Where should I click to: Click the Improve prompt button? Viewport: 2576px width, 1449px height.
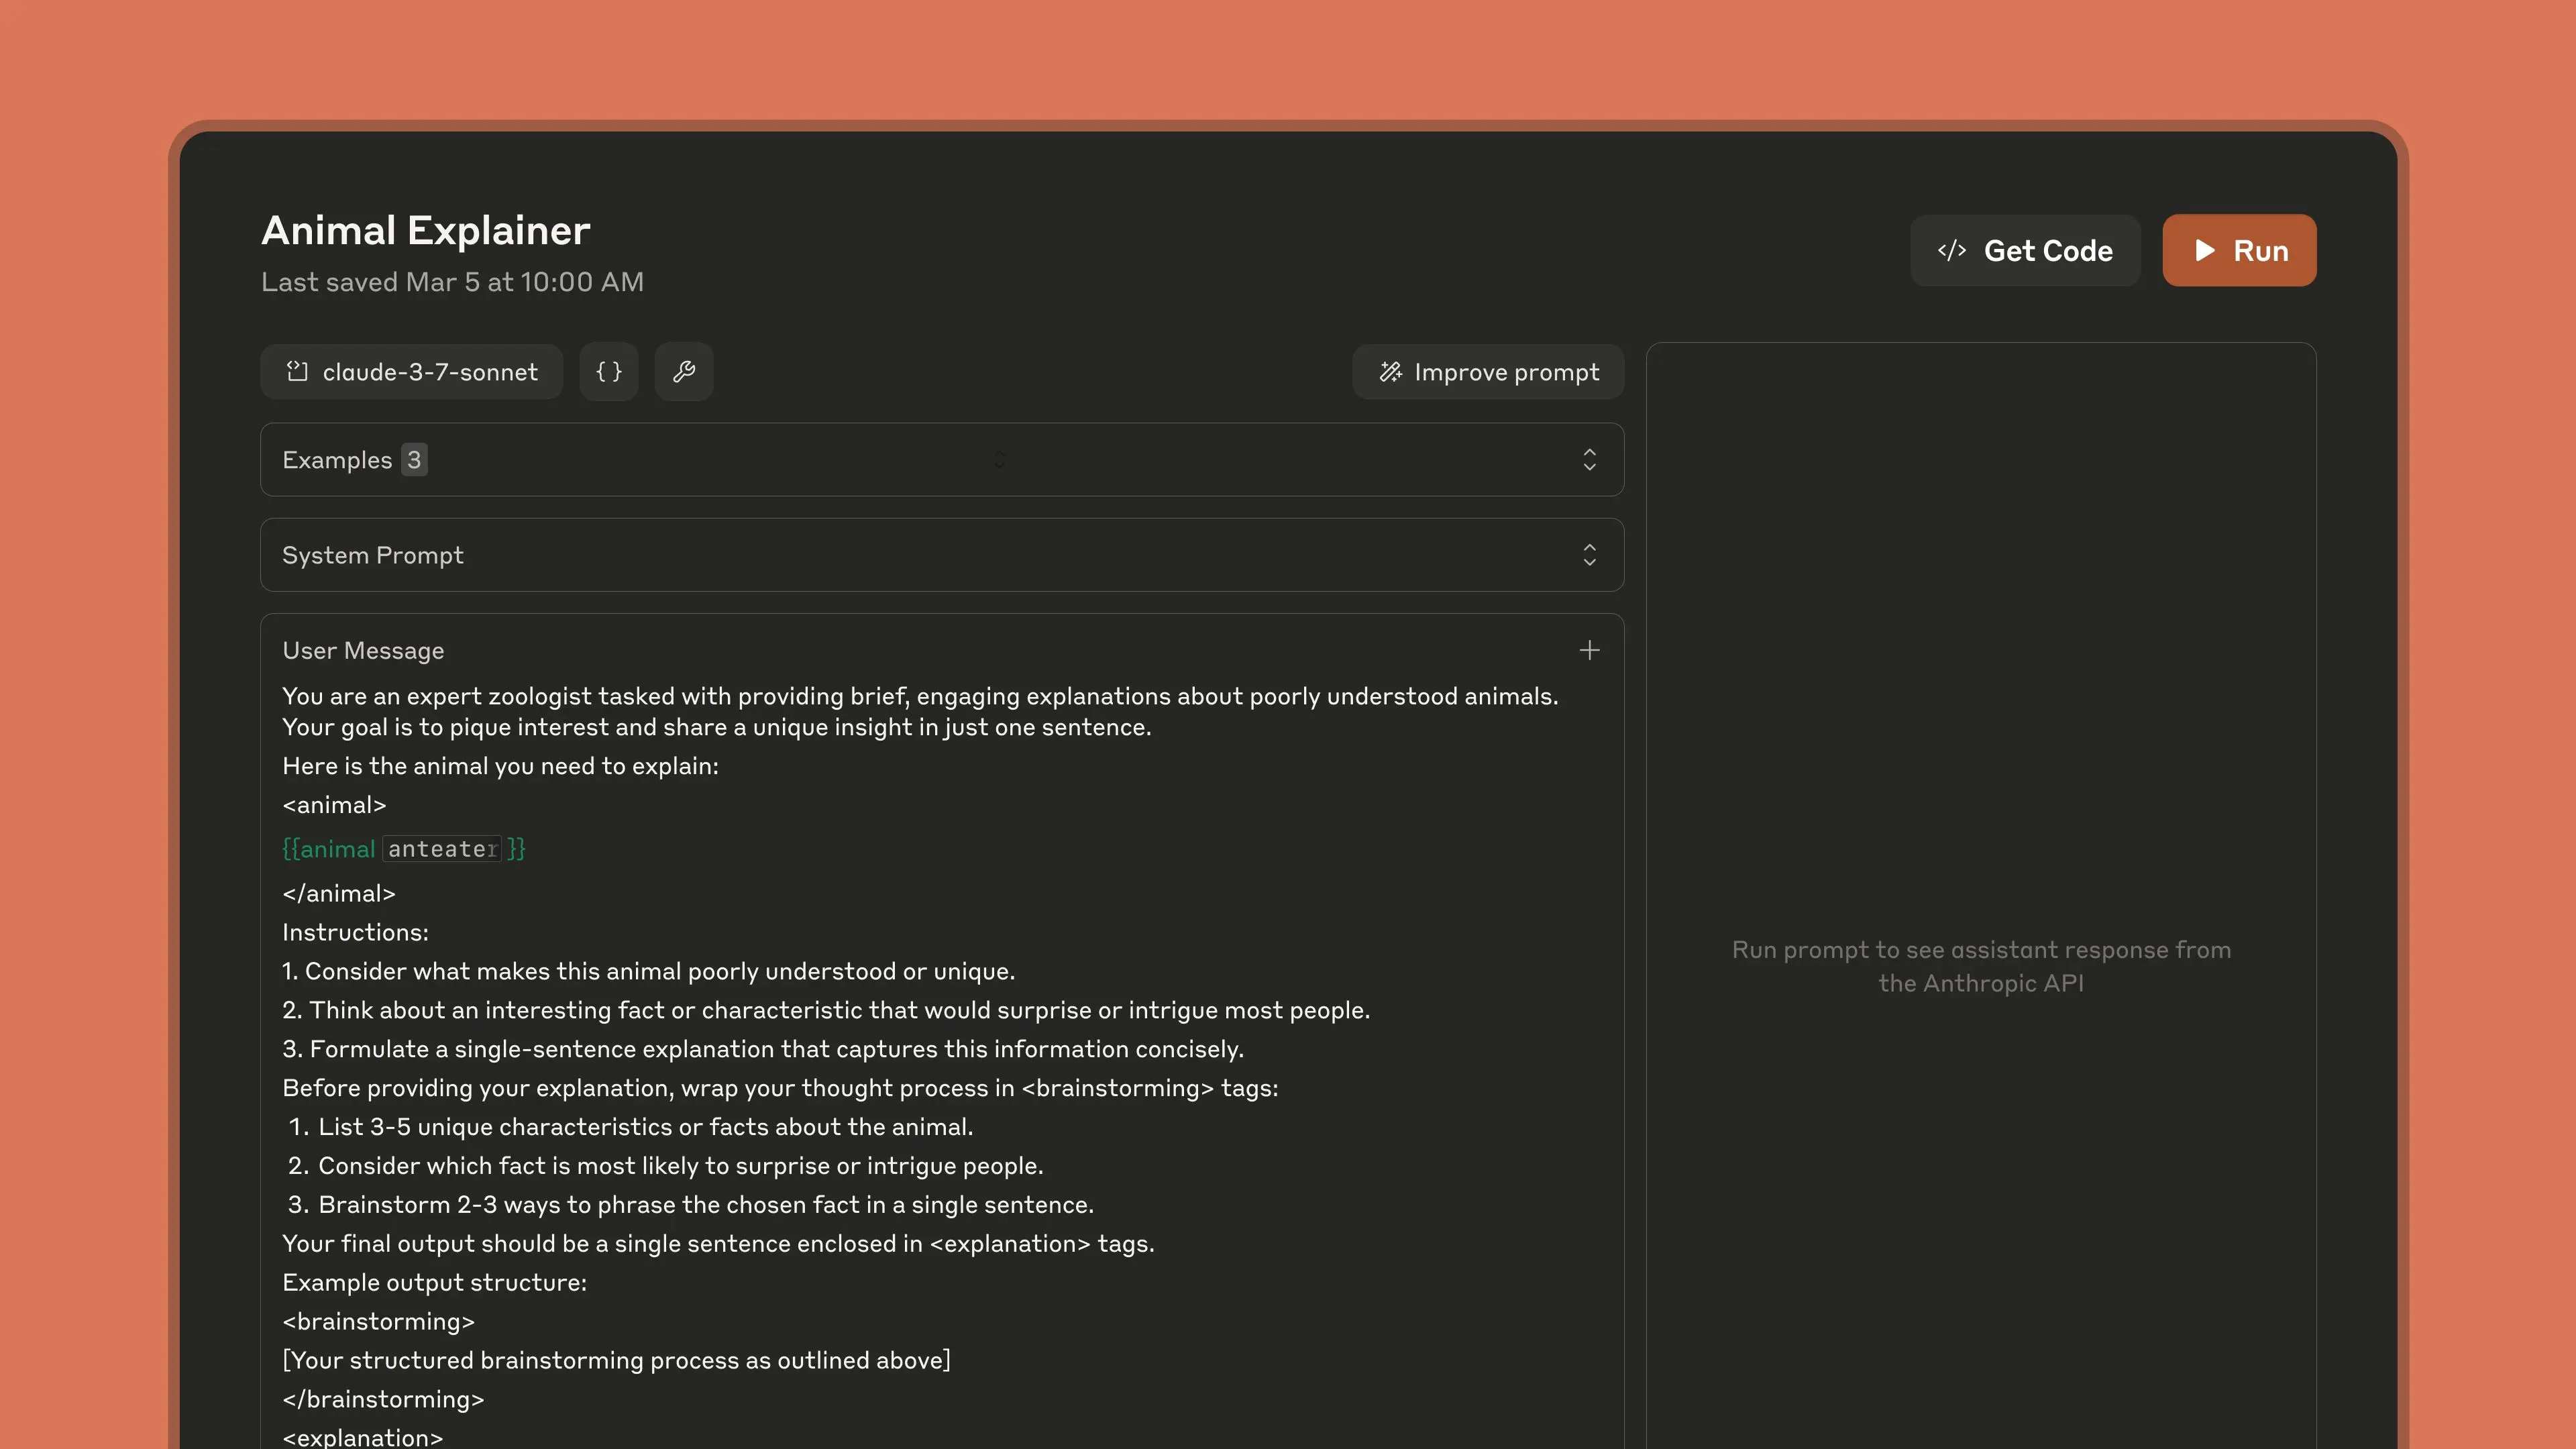click(1487, 371)
